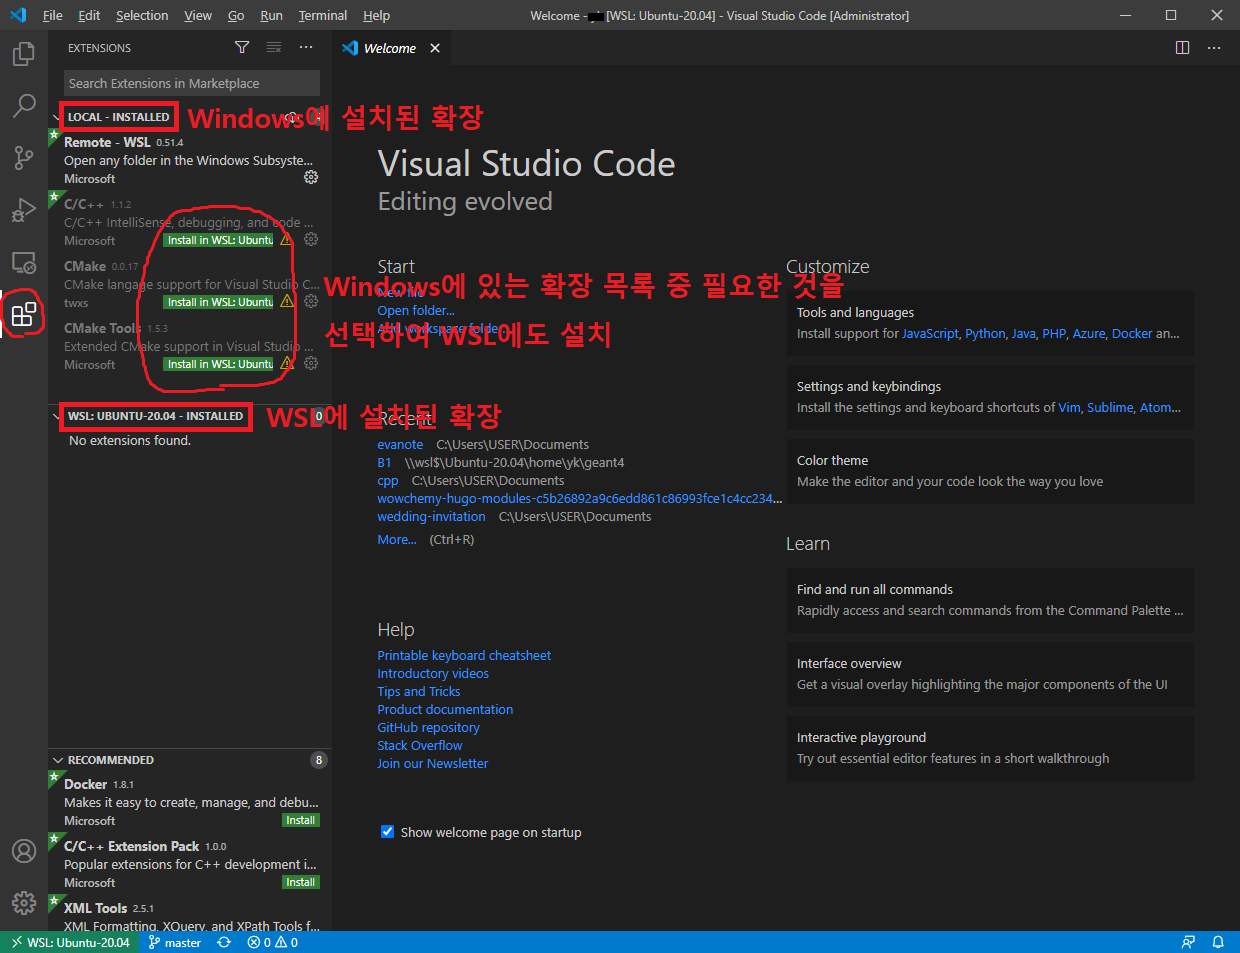Uncheck Show welcome page on startup

(388, 832)
